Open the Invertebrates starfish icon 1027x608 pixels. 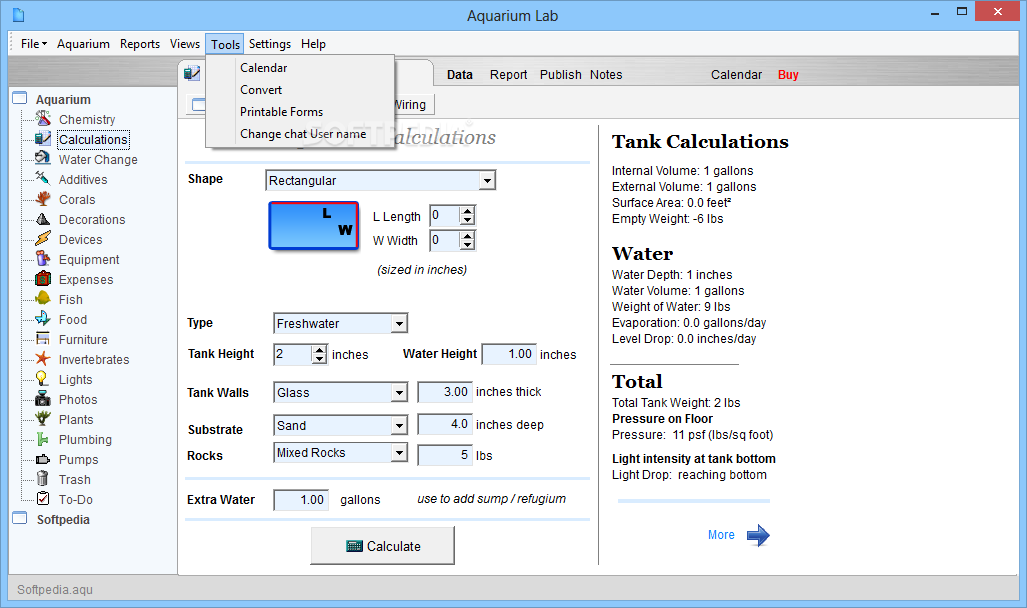(43, 359)
